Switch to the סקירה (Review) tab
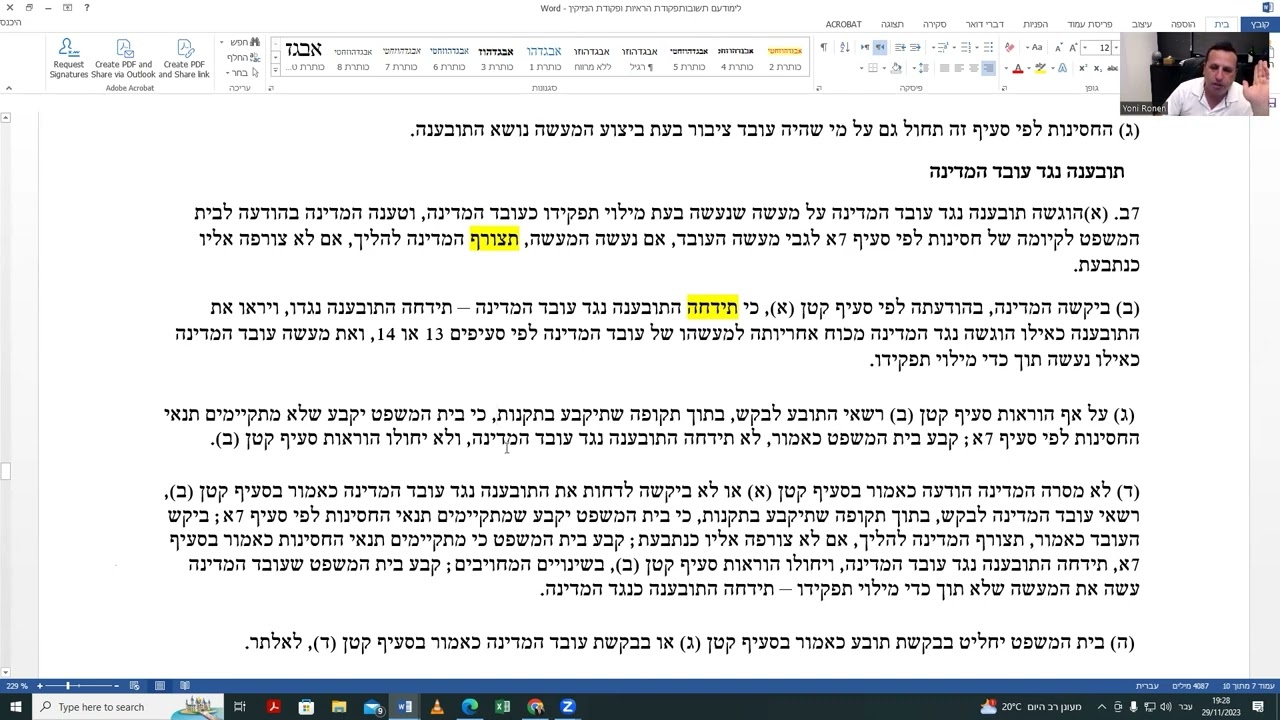Viewport: 1280px width, 720px height. 934,24
